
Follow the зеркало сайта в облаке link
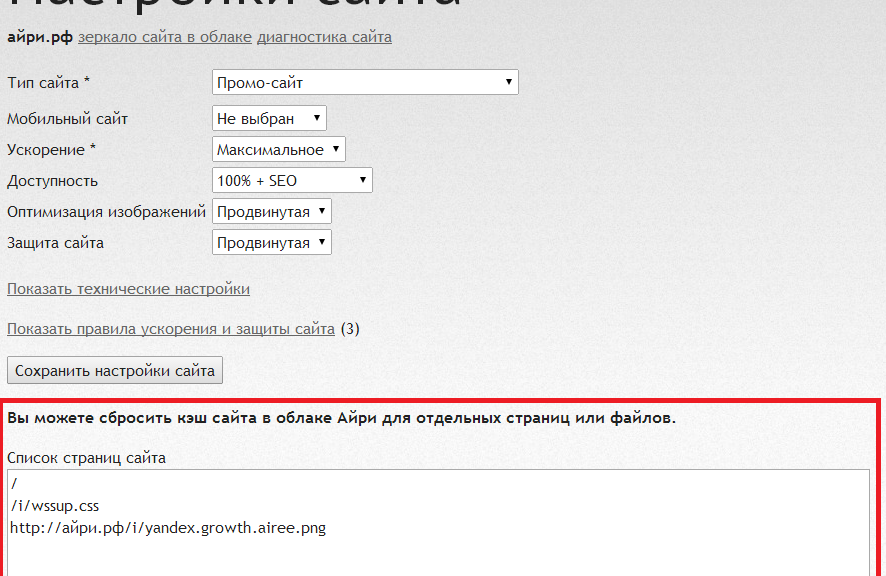(165, 37)
